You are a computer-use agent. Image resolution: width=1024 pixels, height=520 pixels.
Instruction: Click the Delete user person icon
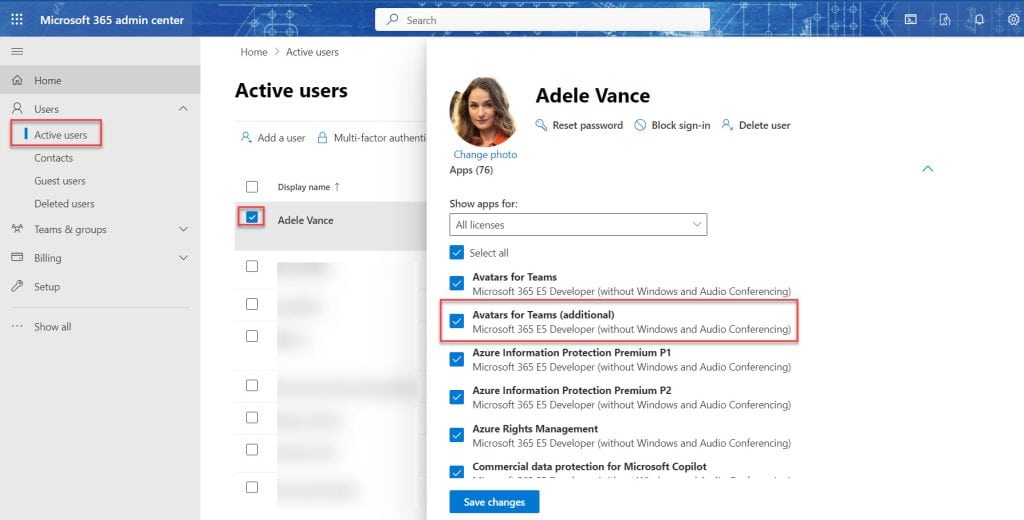click(x=727, y=125)
